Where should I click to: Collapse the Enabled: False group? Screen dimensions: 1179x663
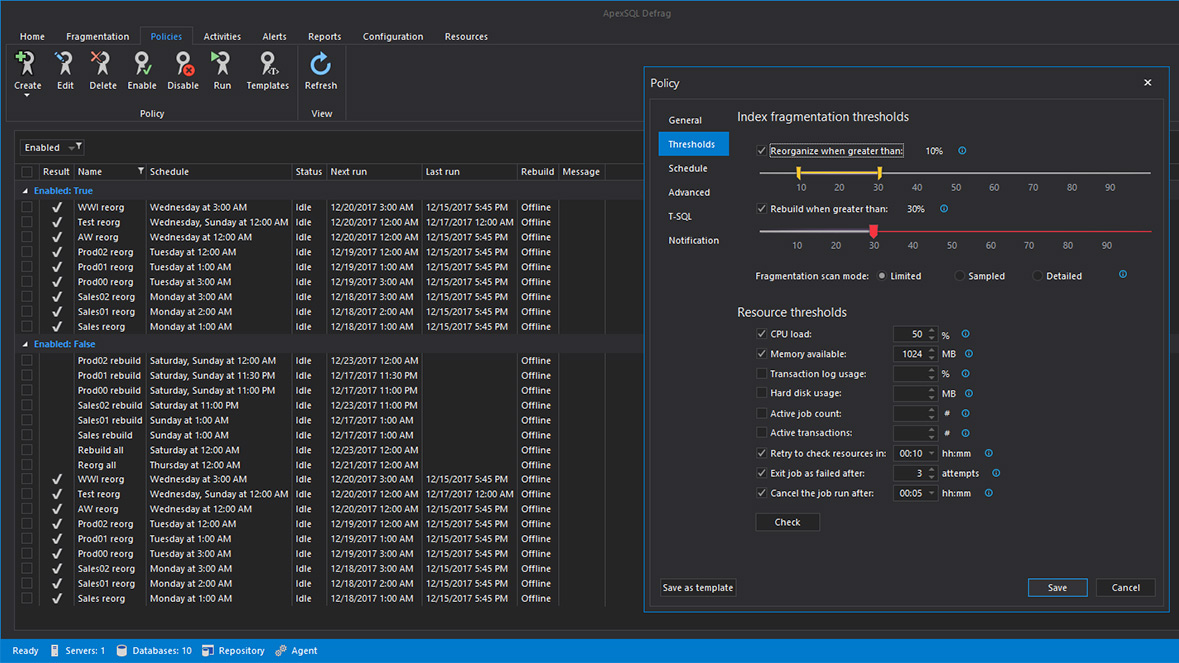[x=25, y=344]
